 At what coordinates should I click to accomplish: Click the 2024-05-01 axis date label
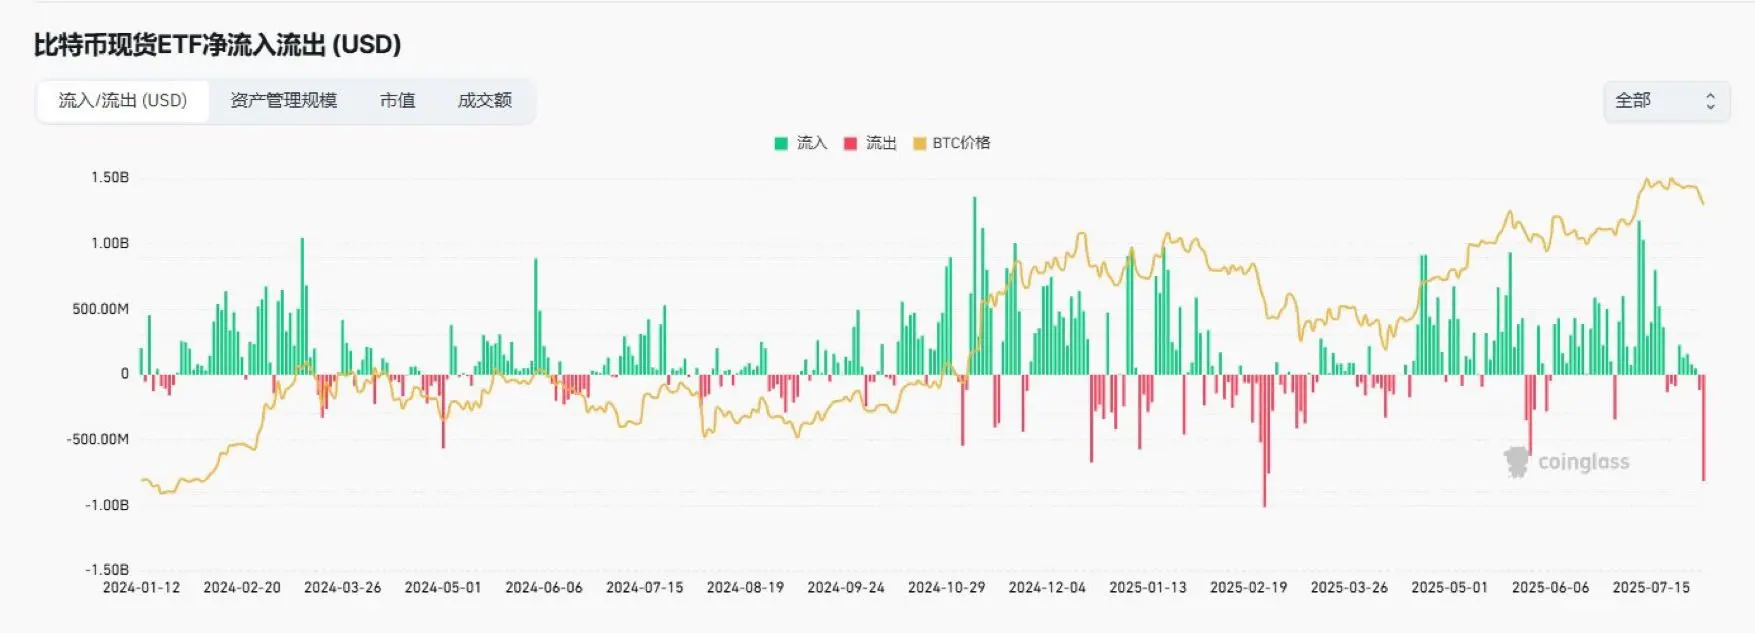[443, 588]
